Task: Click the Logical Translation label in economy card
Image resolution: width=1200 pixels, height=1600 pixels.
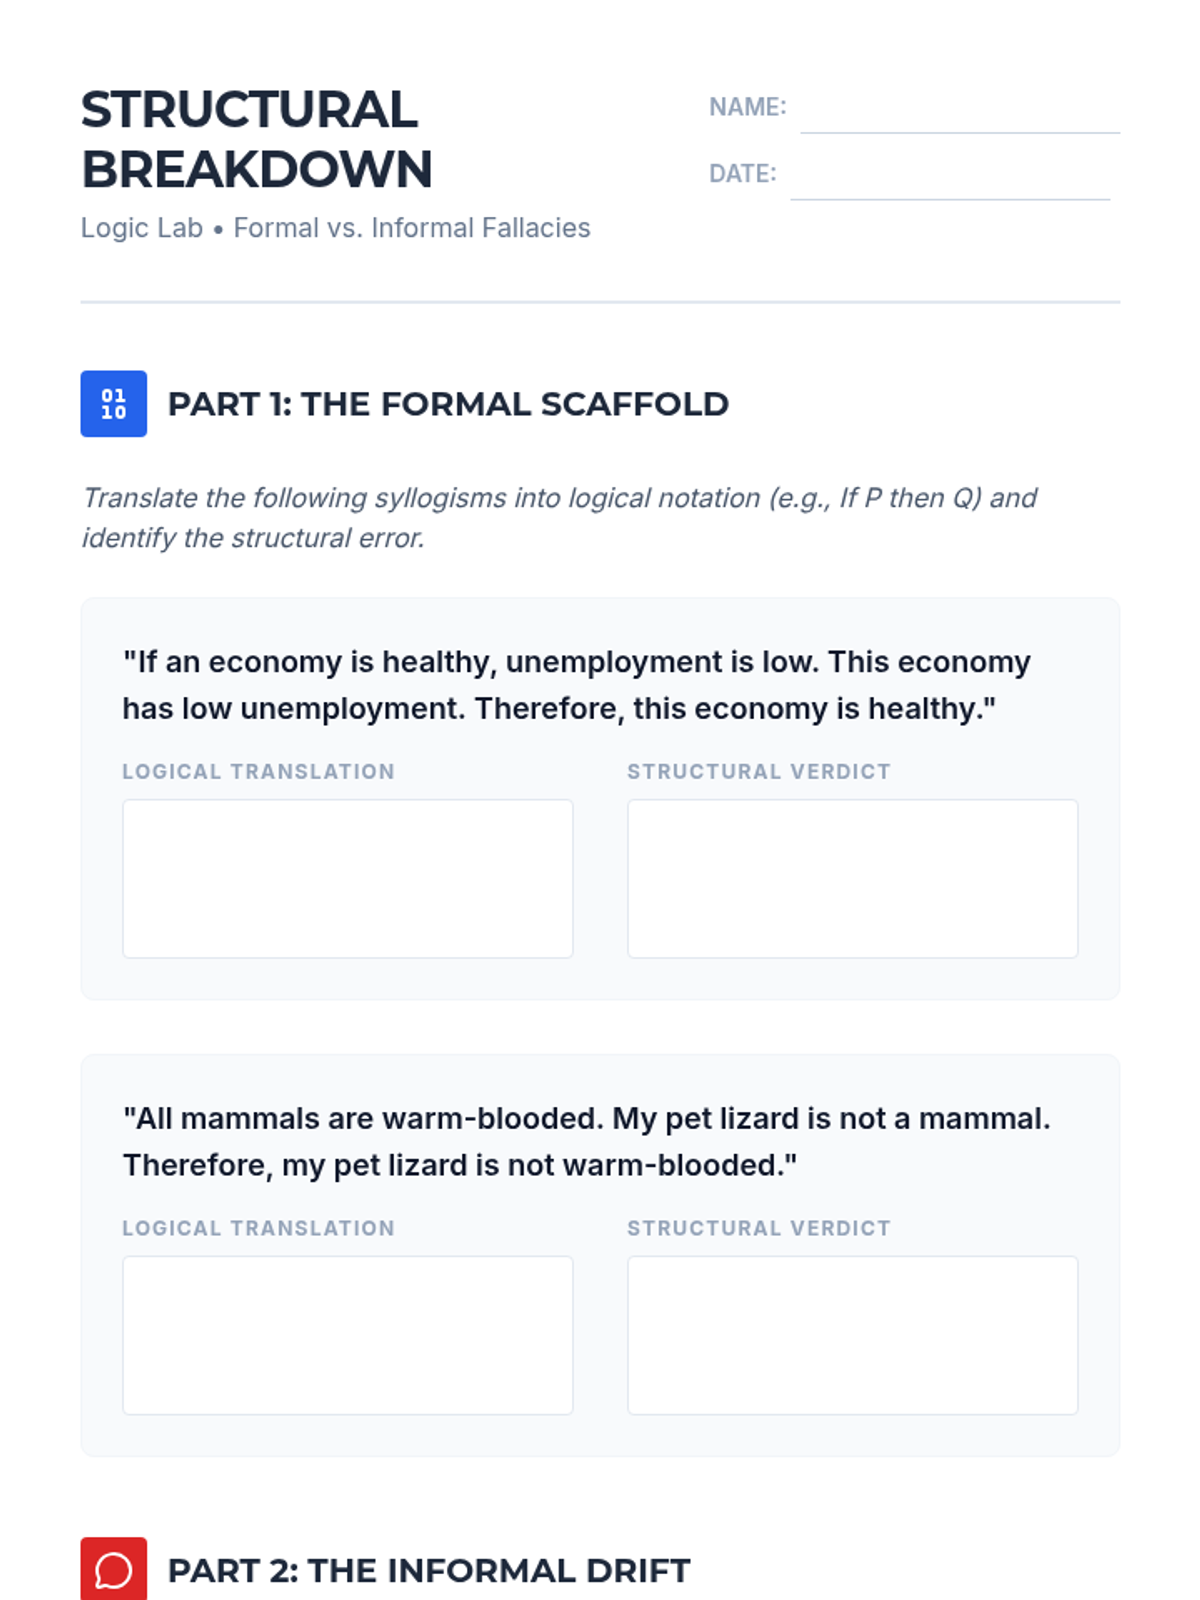Action: point(258,772)
